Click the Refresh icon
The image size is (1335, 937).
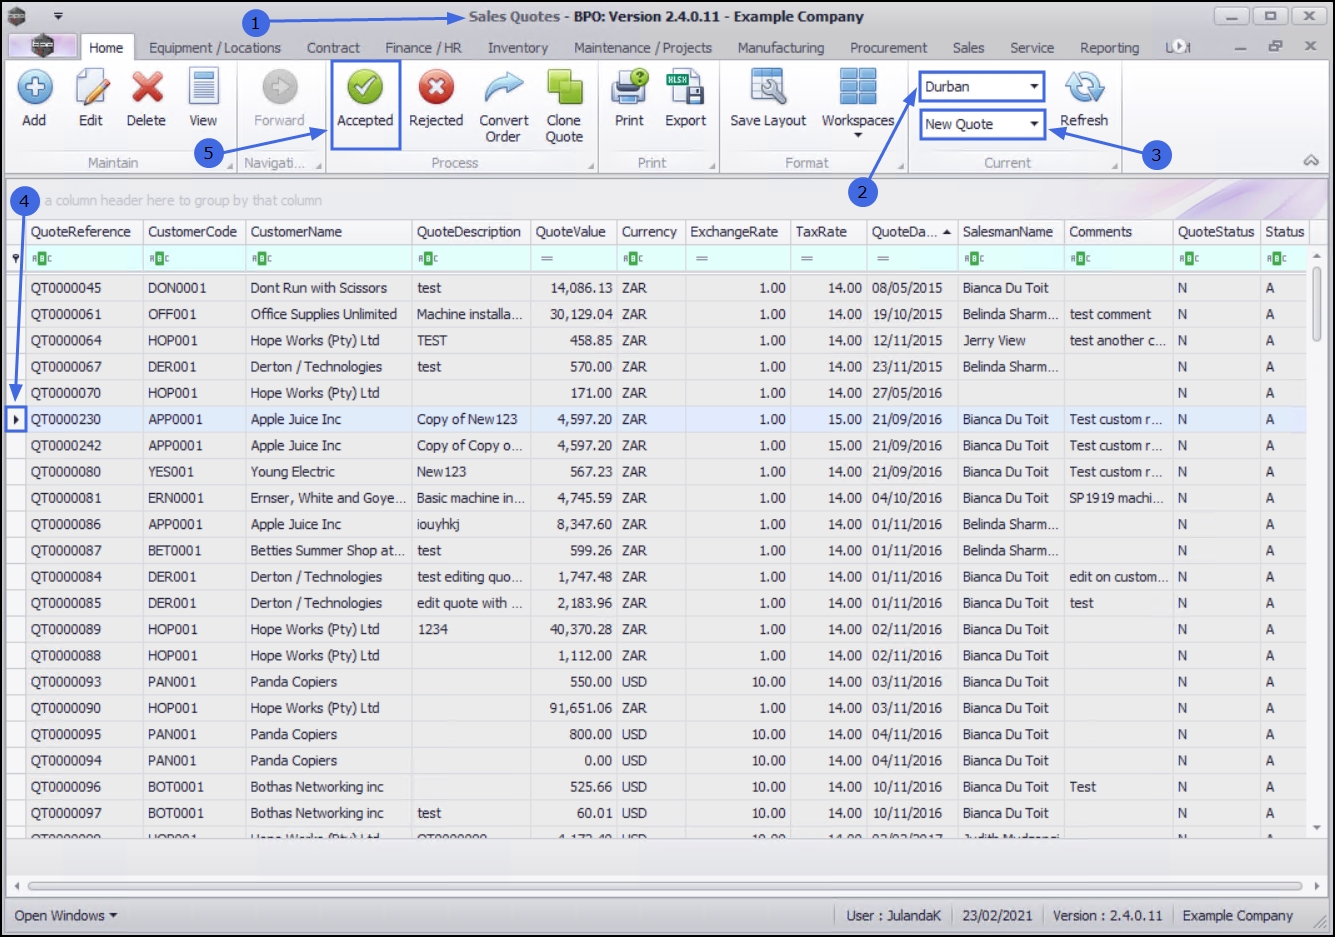pos(1084,88)
